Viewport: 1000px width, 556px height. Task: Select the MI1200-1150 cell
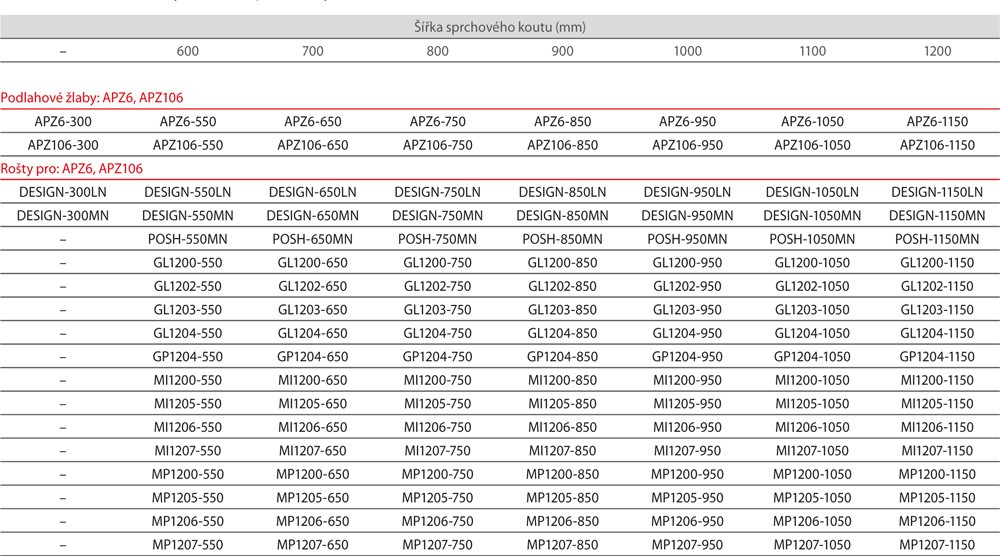937,381
